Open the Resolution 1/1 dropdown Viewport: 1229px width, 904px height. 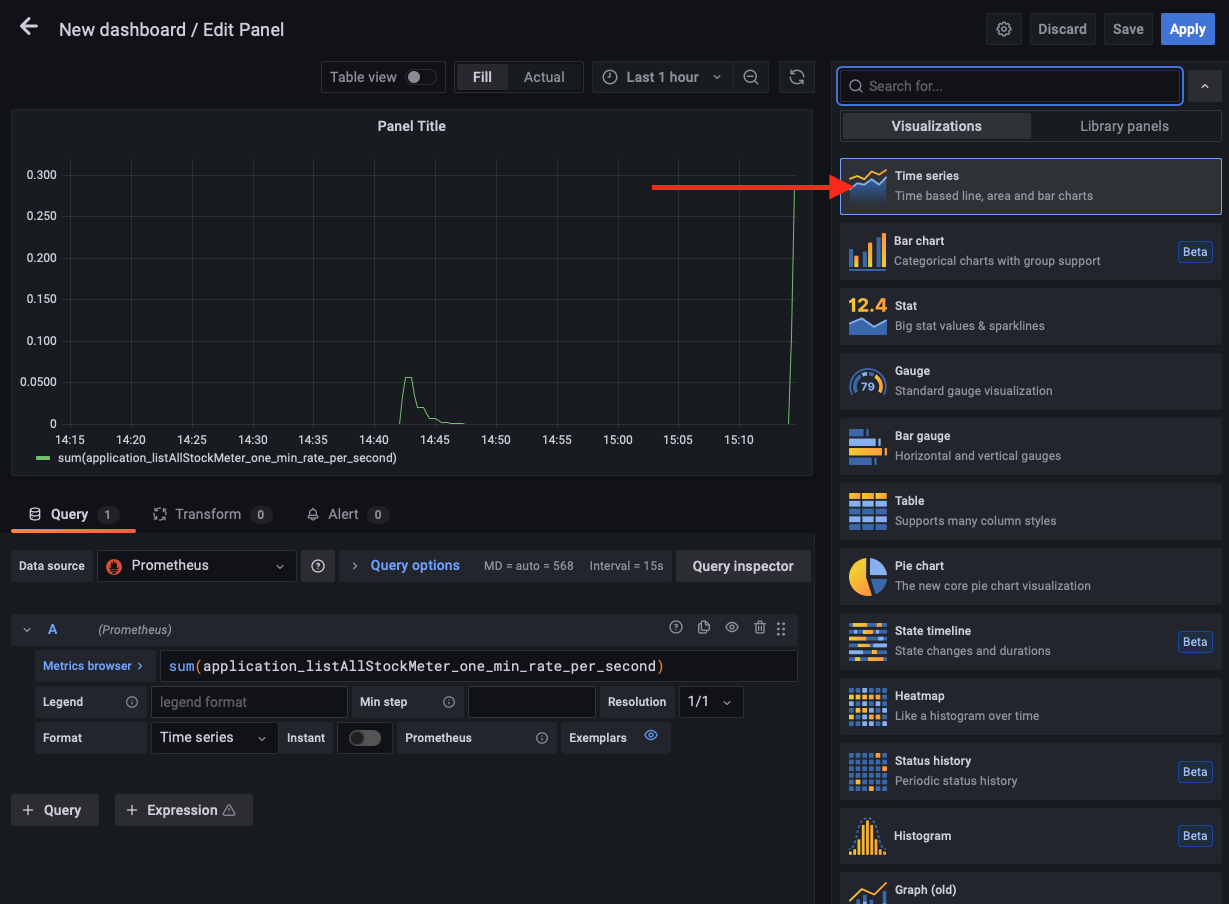tap(711, 702)
